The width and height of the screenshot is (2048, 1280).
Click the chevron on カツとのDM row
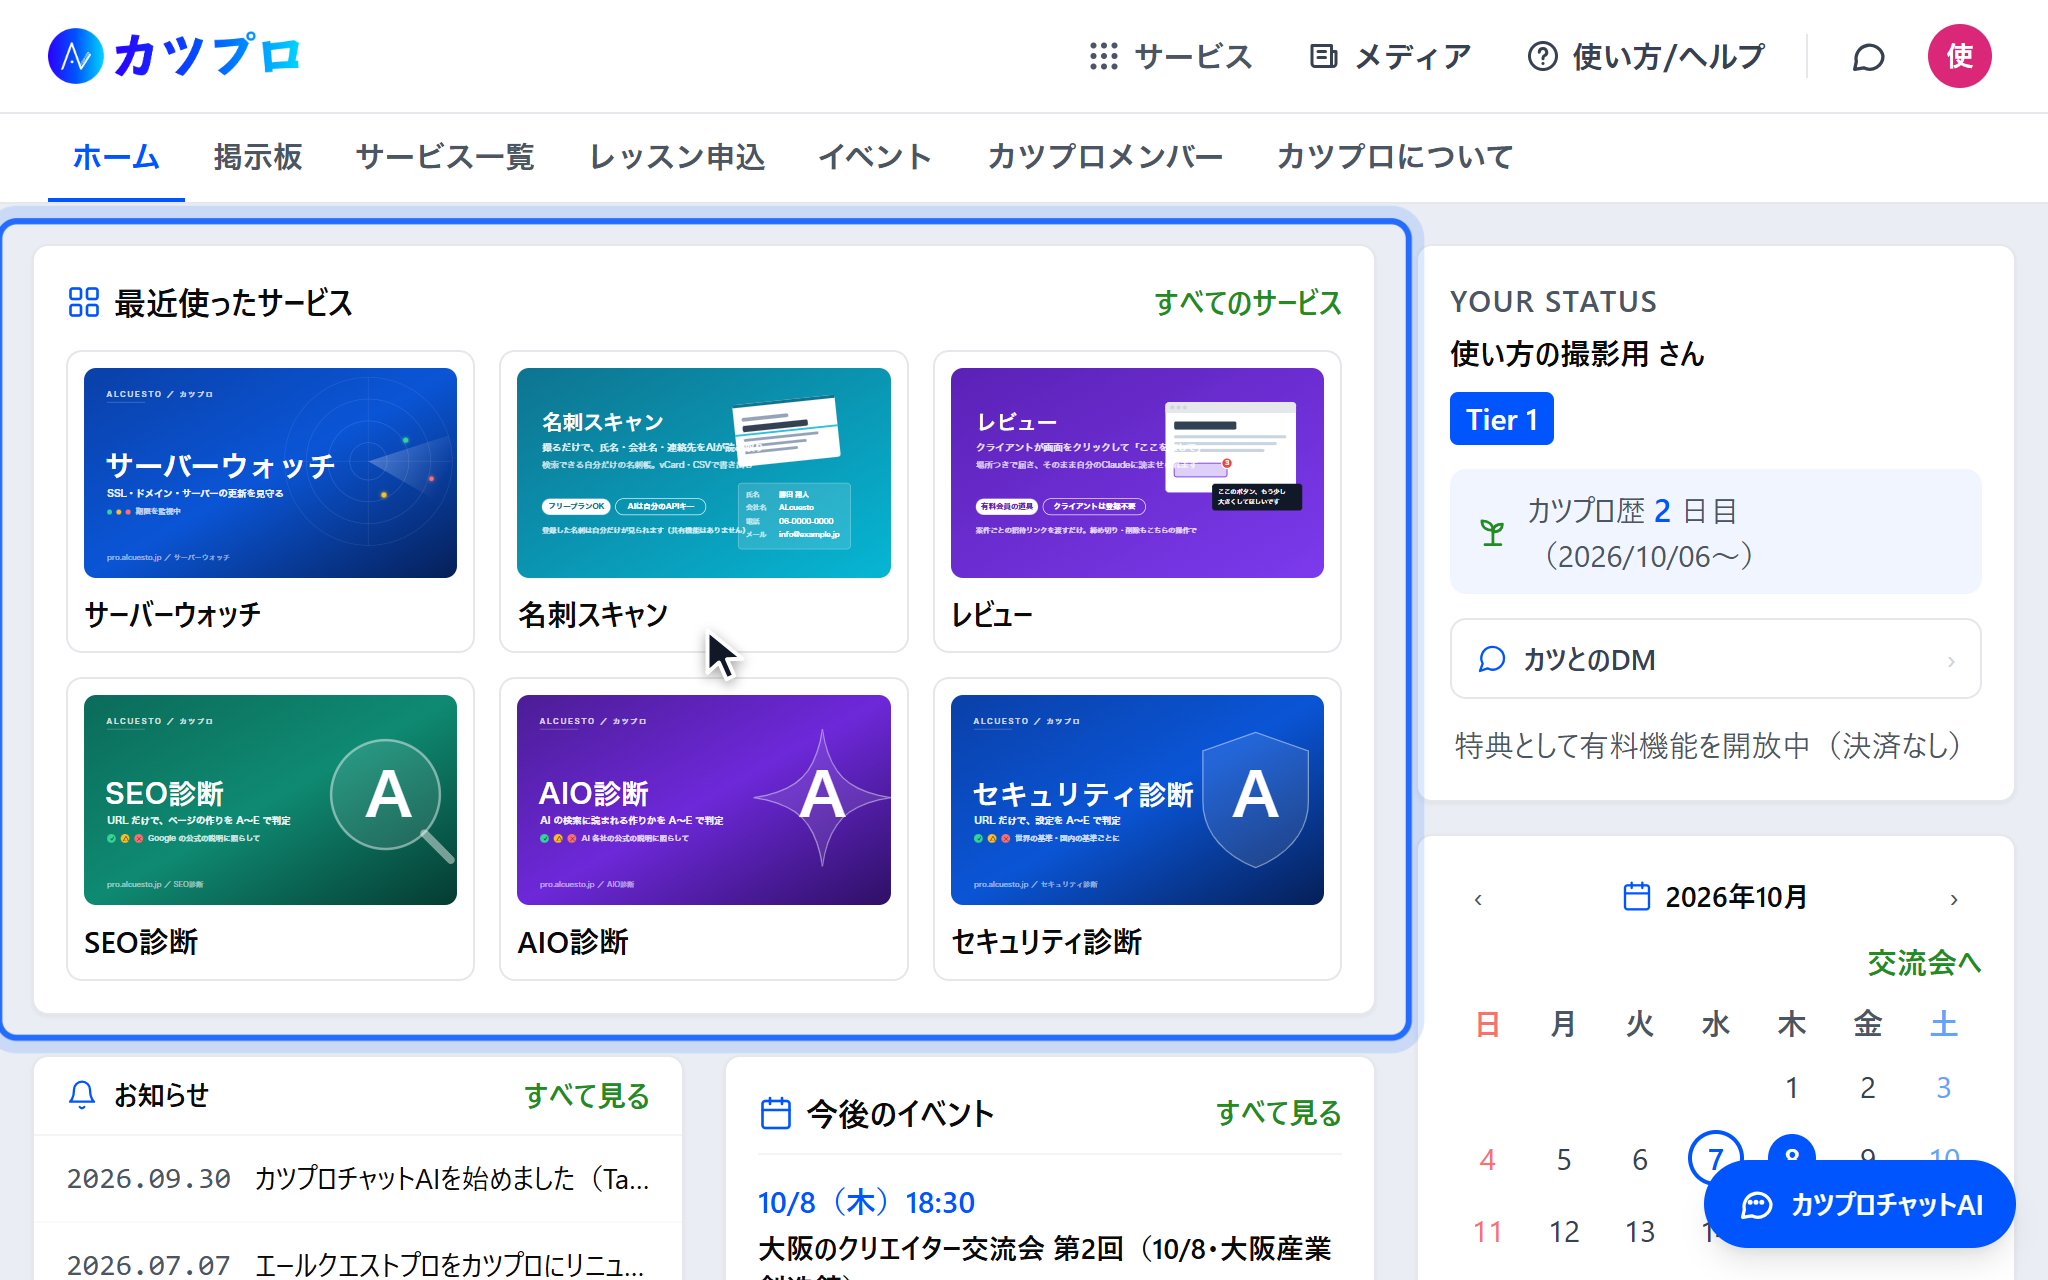(x=1950, y=661)
